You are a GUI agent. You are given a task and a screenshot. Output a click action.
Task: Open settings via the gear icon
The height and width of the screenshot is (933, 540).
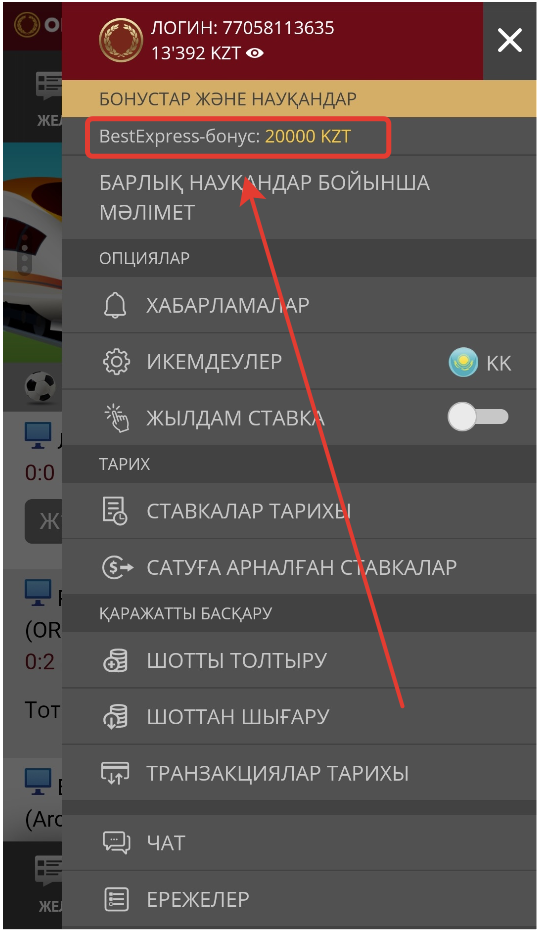click(116, 362)
